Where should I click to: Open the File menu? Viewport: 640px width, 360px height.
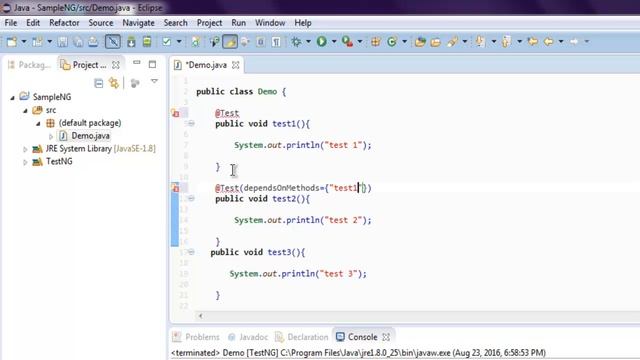coord(11,23)
